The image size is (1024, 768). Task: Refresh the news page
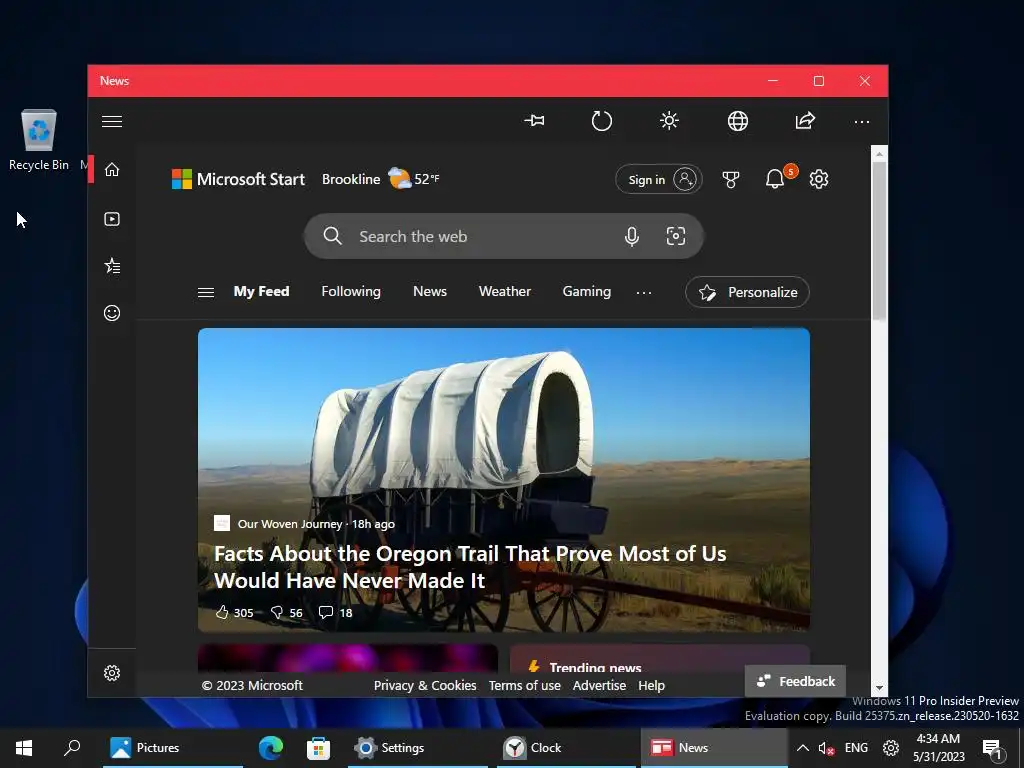click(x=601, y=121)
